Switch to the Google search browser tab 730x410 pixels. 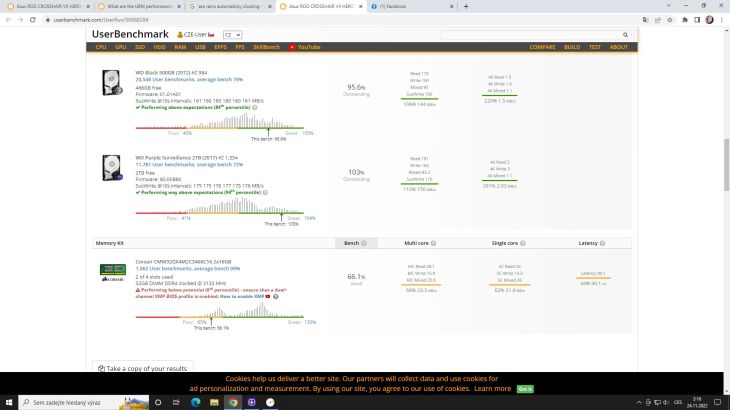pyautogui.click(x=230, y=7)
